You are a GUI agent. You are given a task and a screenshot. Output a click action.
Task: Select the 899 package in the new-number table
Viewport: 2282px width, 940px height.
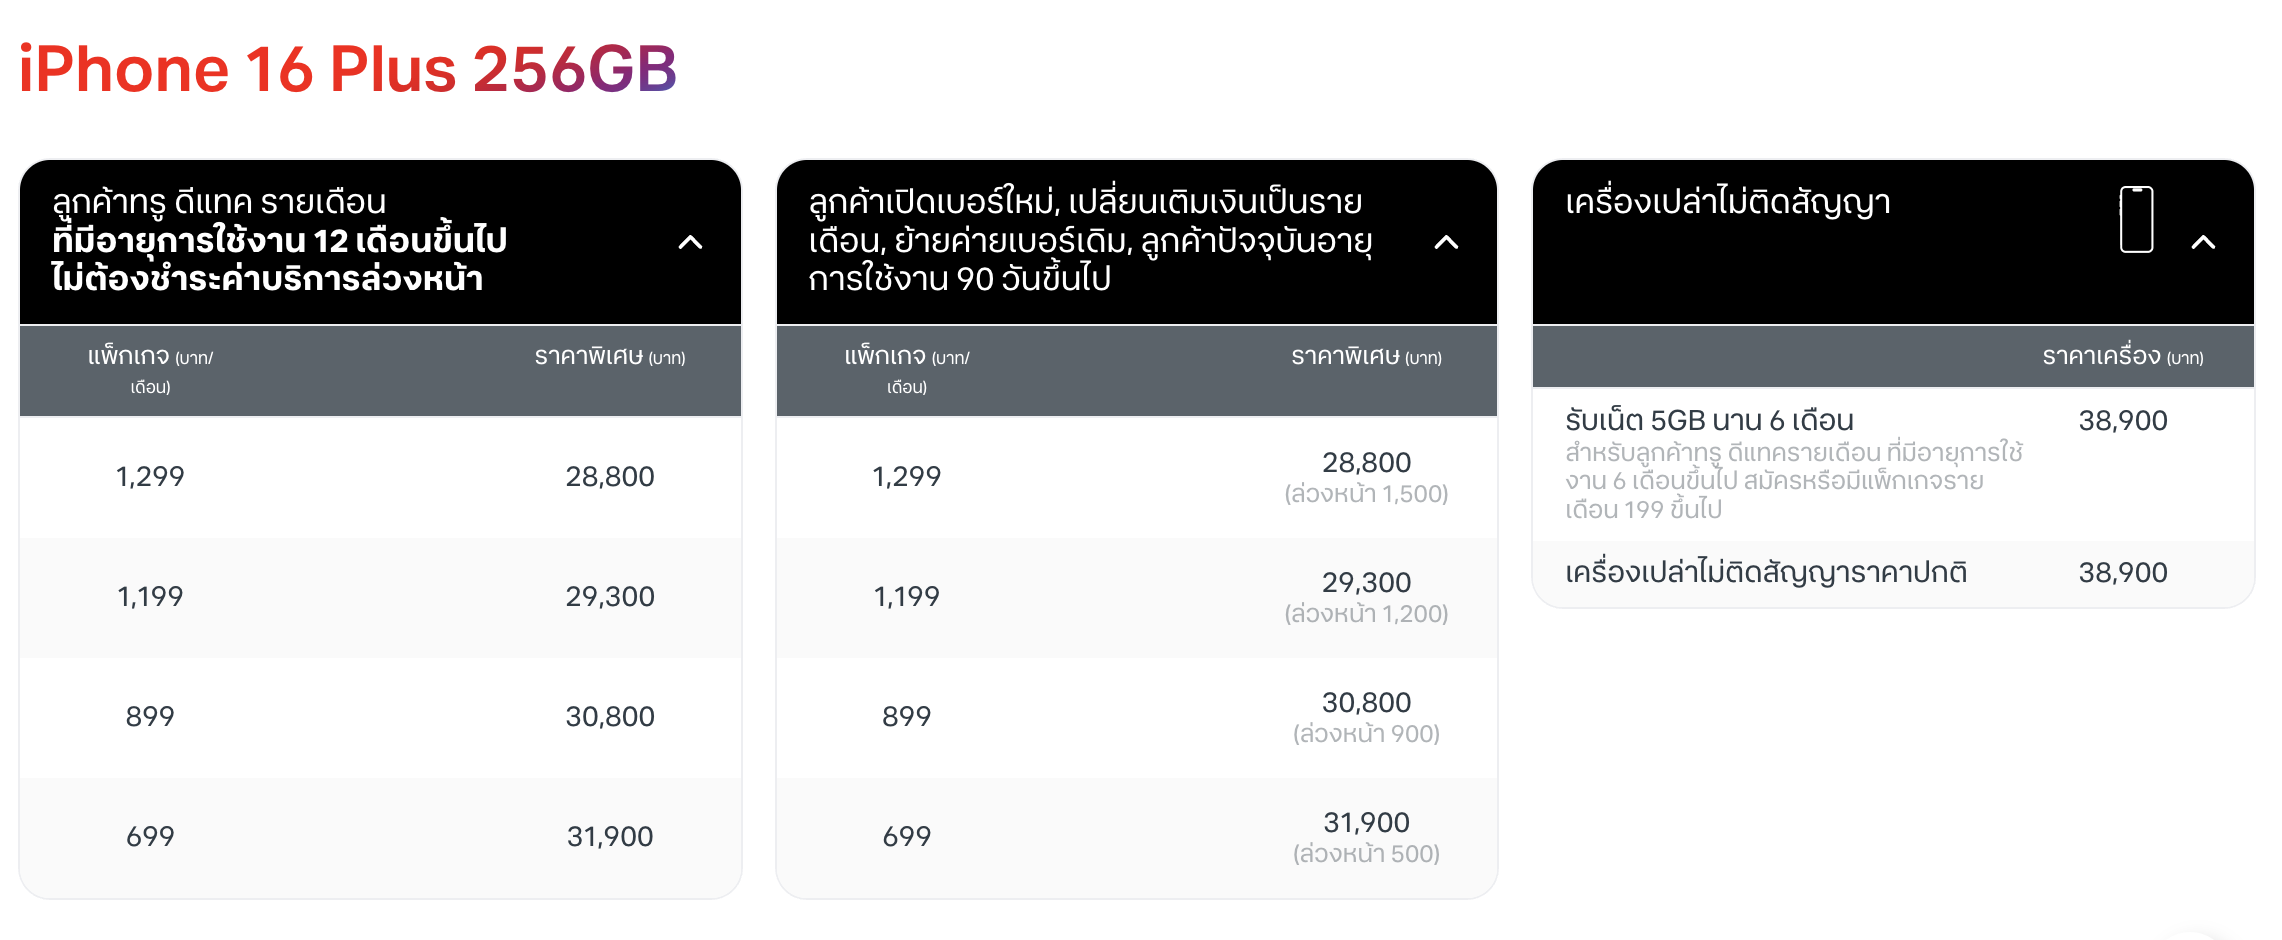coord(906,717)
